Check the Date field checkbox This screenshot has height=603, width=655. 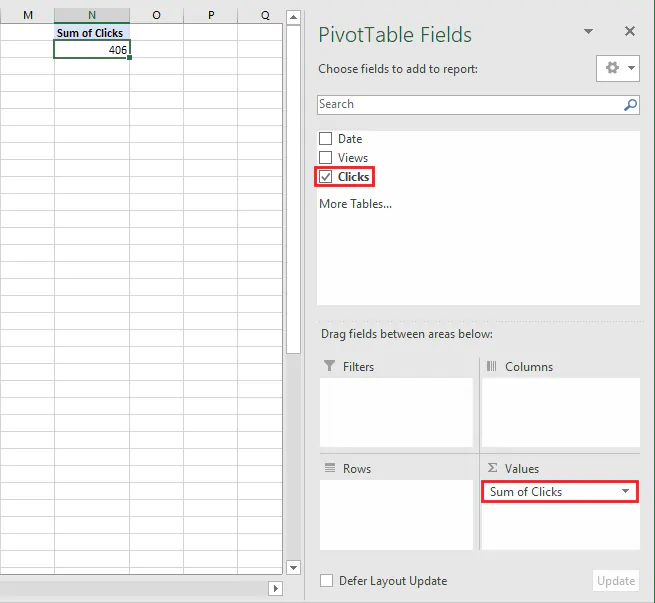tap(325, 139)
